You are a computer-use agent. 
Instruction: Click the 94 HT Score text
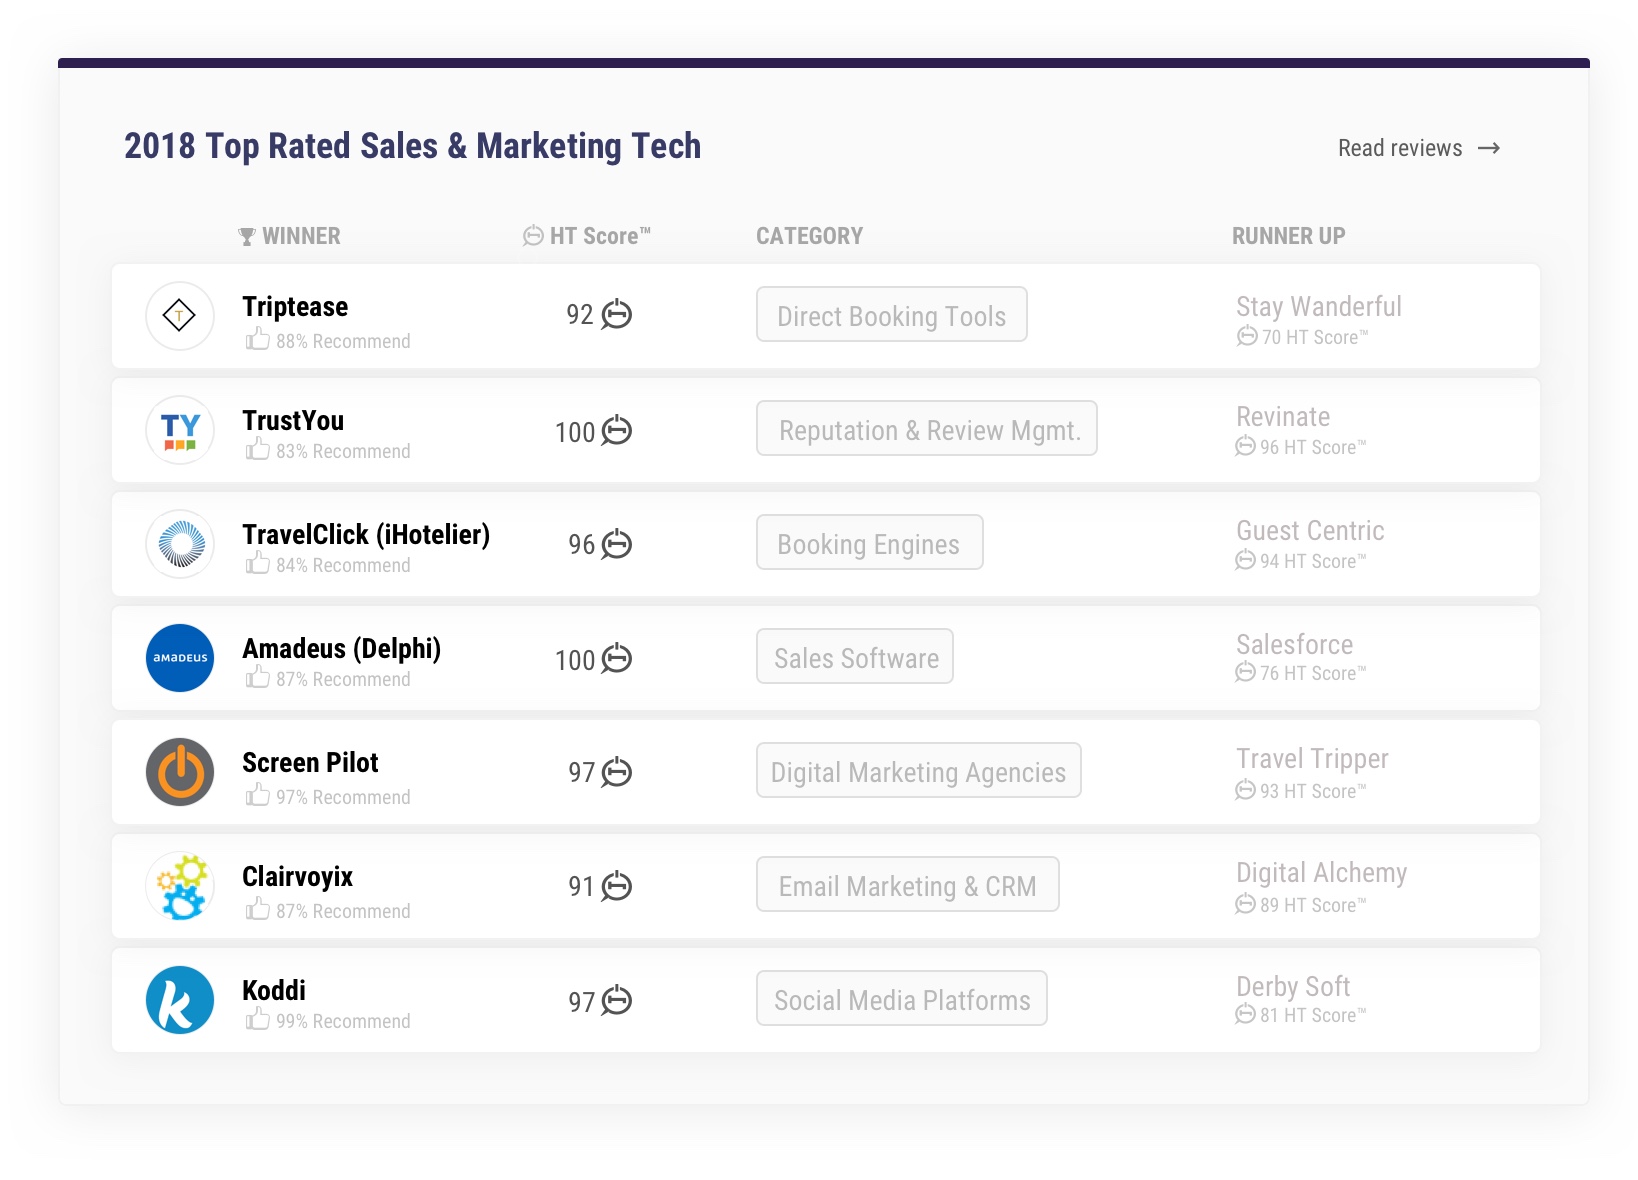(1312, 562)
